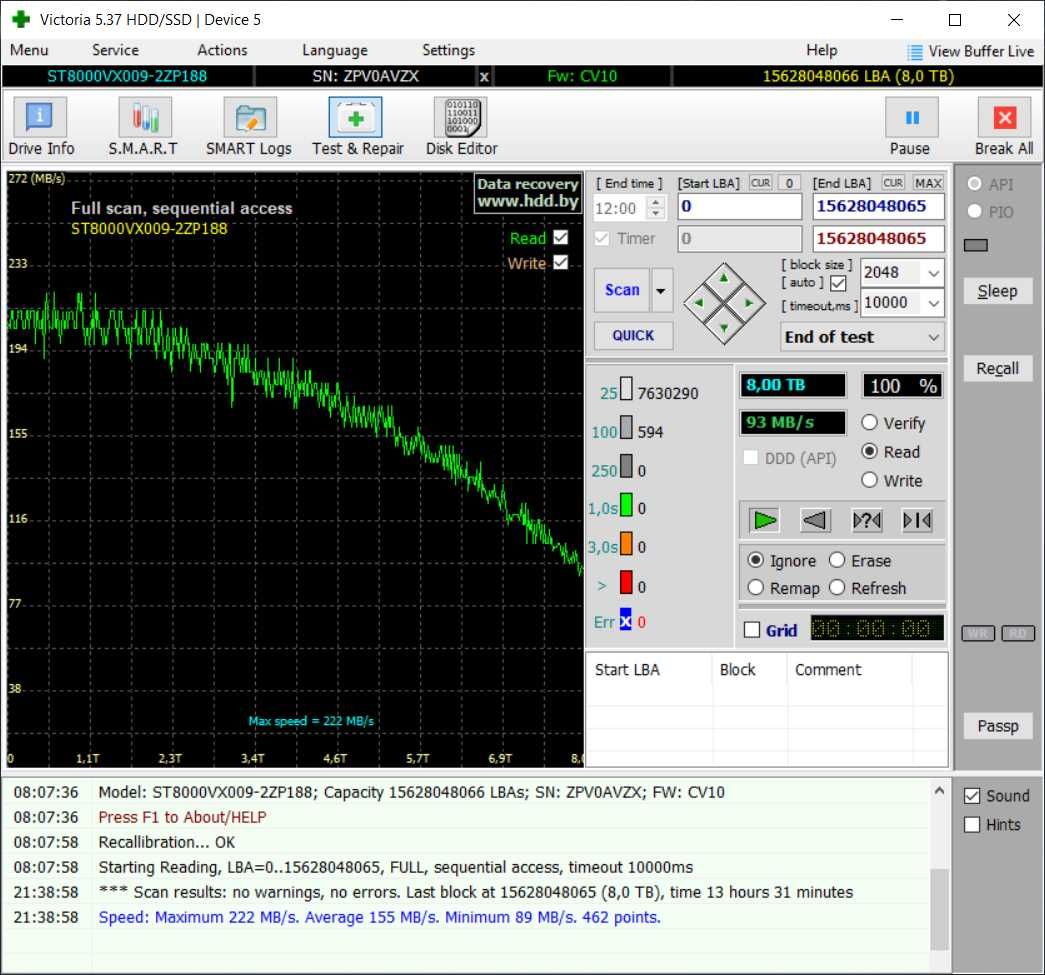Viewport: 1045px width, 975px height.
Task: Click the random seek test icon
Action: (x=866, y=520)
